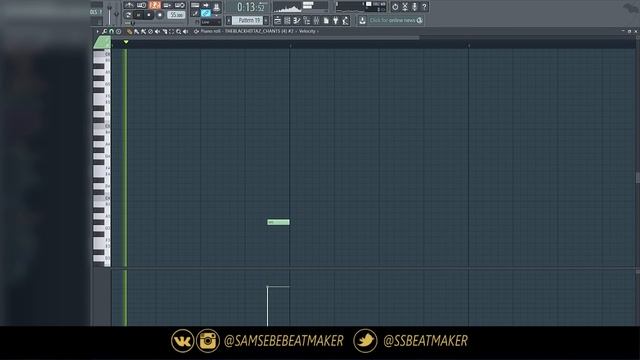Select the last icon in window shortcuts
The height and width of the screenshot is (360, 640).
click(x=346, y=20)
